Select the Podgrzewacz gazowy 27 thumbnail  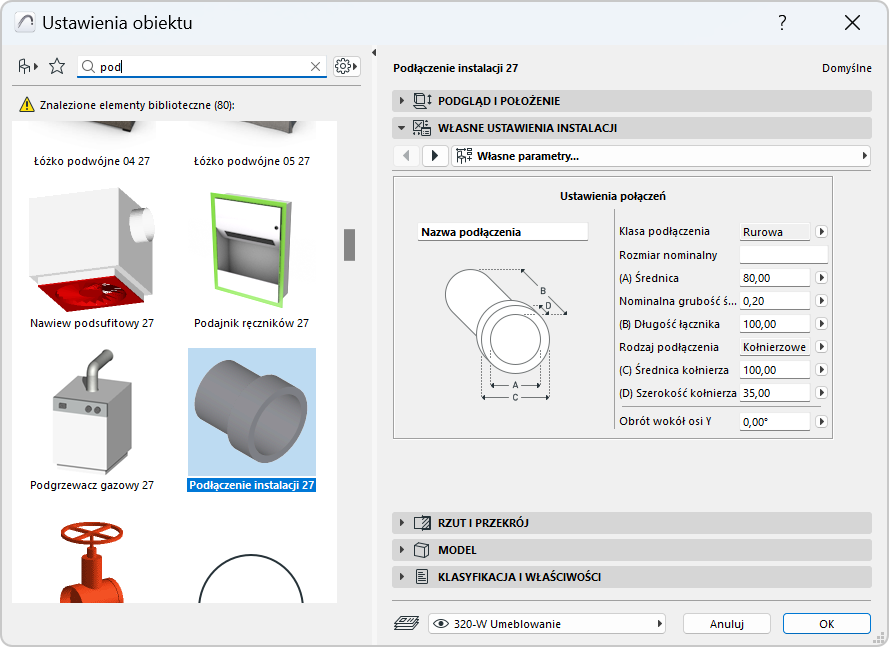[x=92, y=412]
